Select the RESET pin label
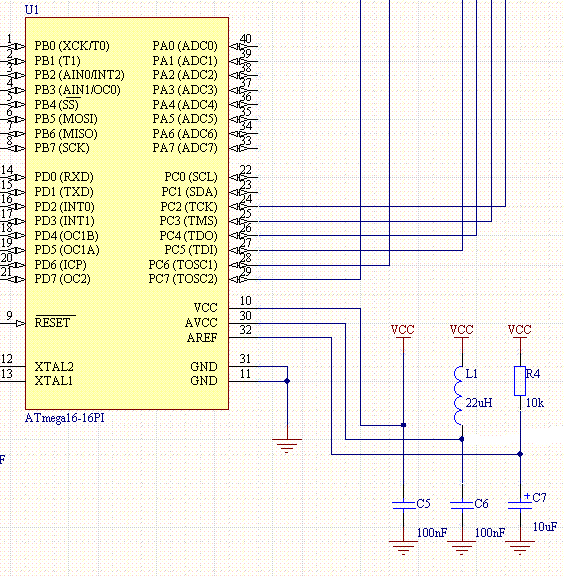The width and height of the screenshot is (564, 576). (x=52, y=323)
